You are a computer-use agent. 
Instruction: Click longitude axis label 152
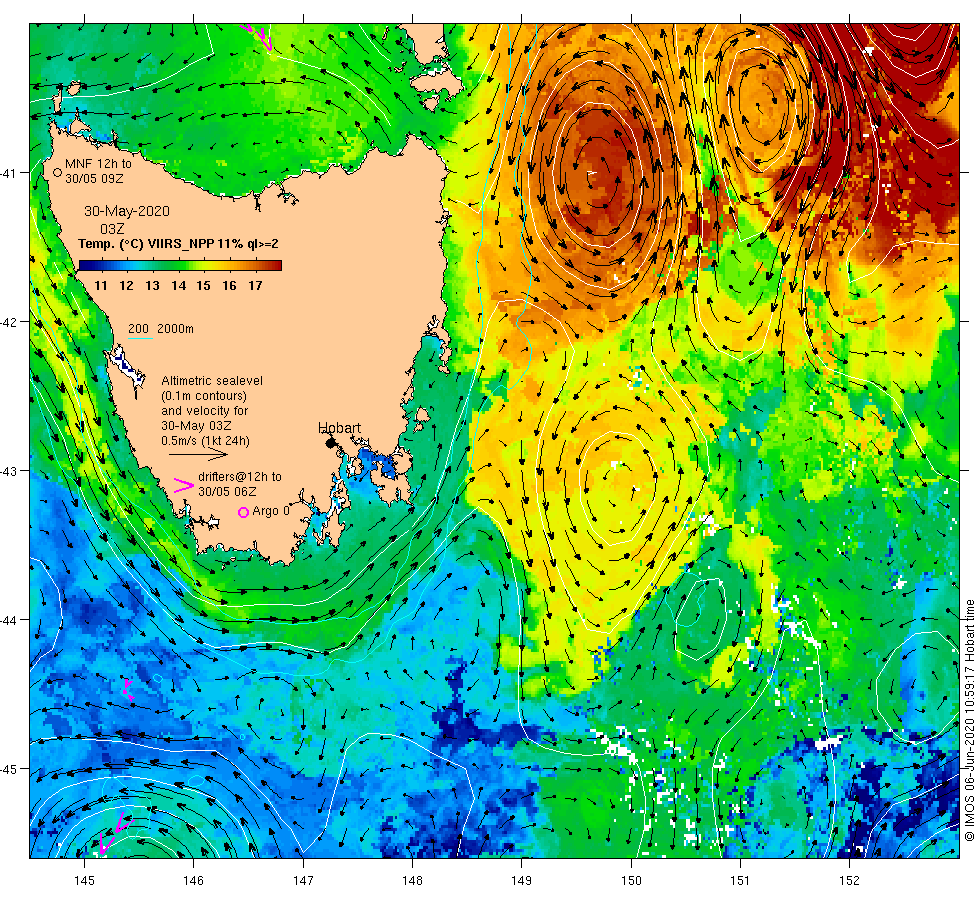click(x=849, y=881)
